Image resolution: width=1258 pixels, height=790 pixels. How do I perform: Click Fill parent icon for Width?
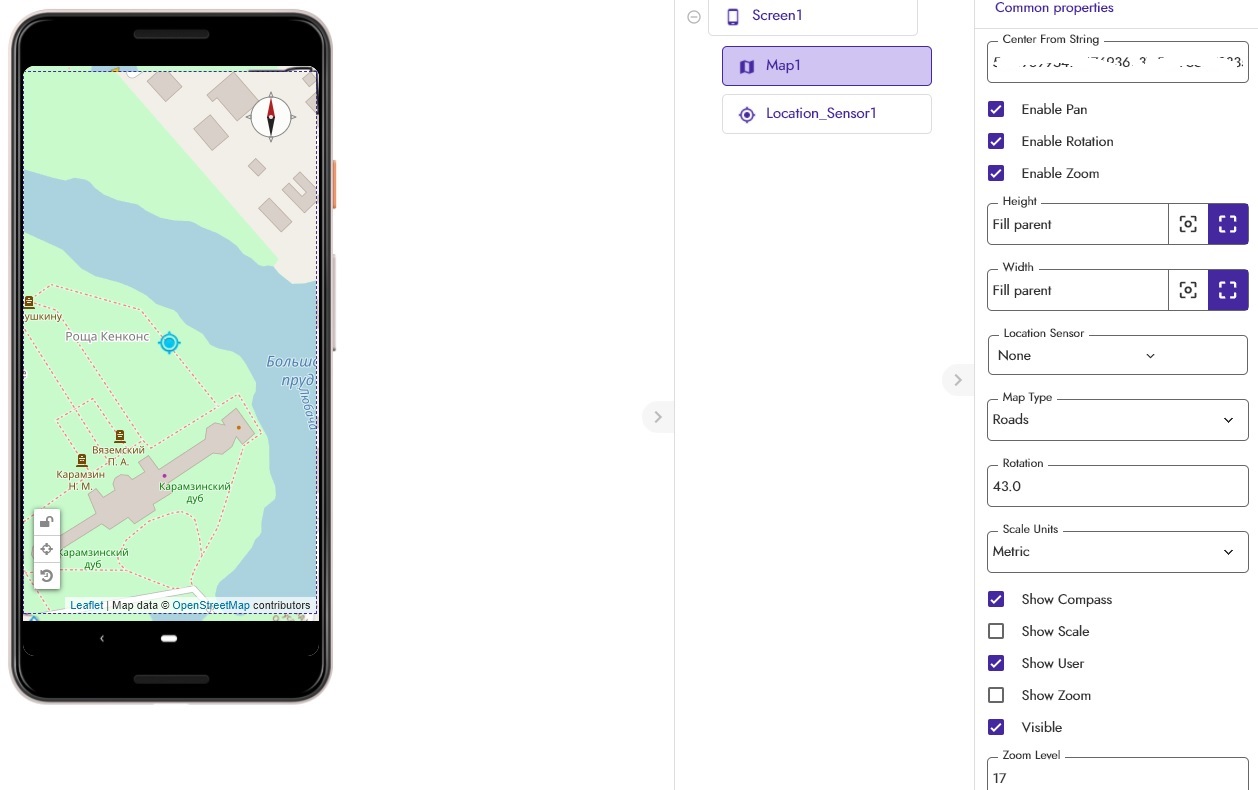point(1228,290)
